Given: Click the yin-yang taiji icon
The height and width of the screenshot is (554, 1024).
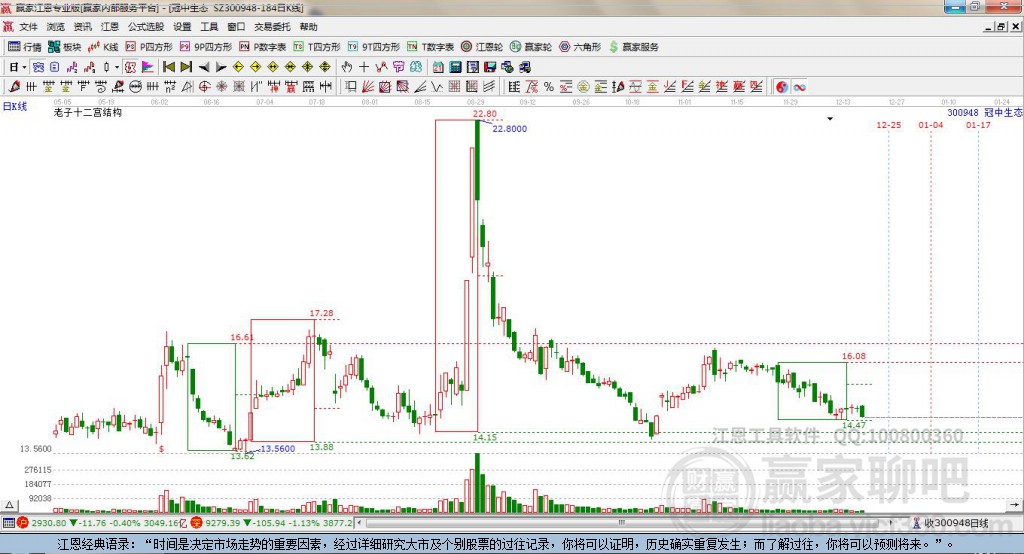Looking at the screenshot, I should (782, 87).
